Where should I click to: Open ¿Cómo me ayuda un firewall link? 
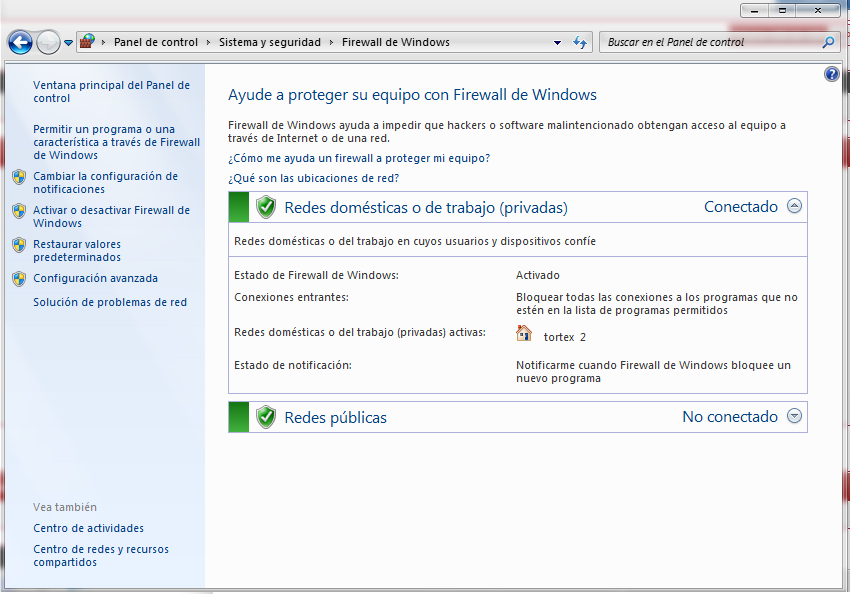point(359,158)
